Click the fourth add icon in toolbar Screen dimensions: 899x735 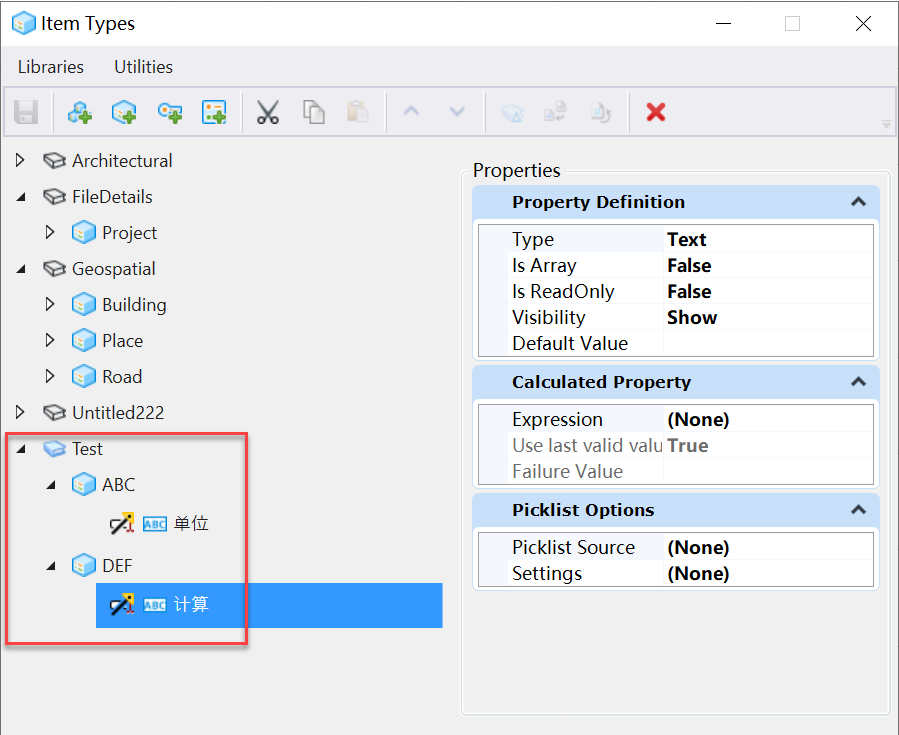[x=214, y=112]
